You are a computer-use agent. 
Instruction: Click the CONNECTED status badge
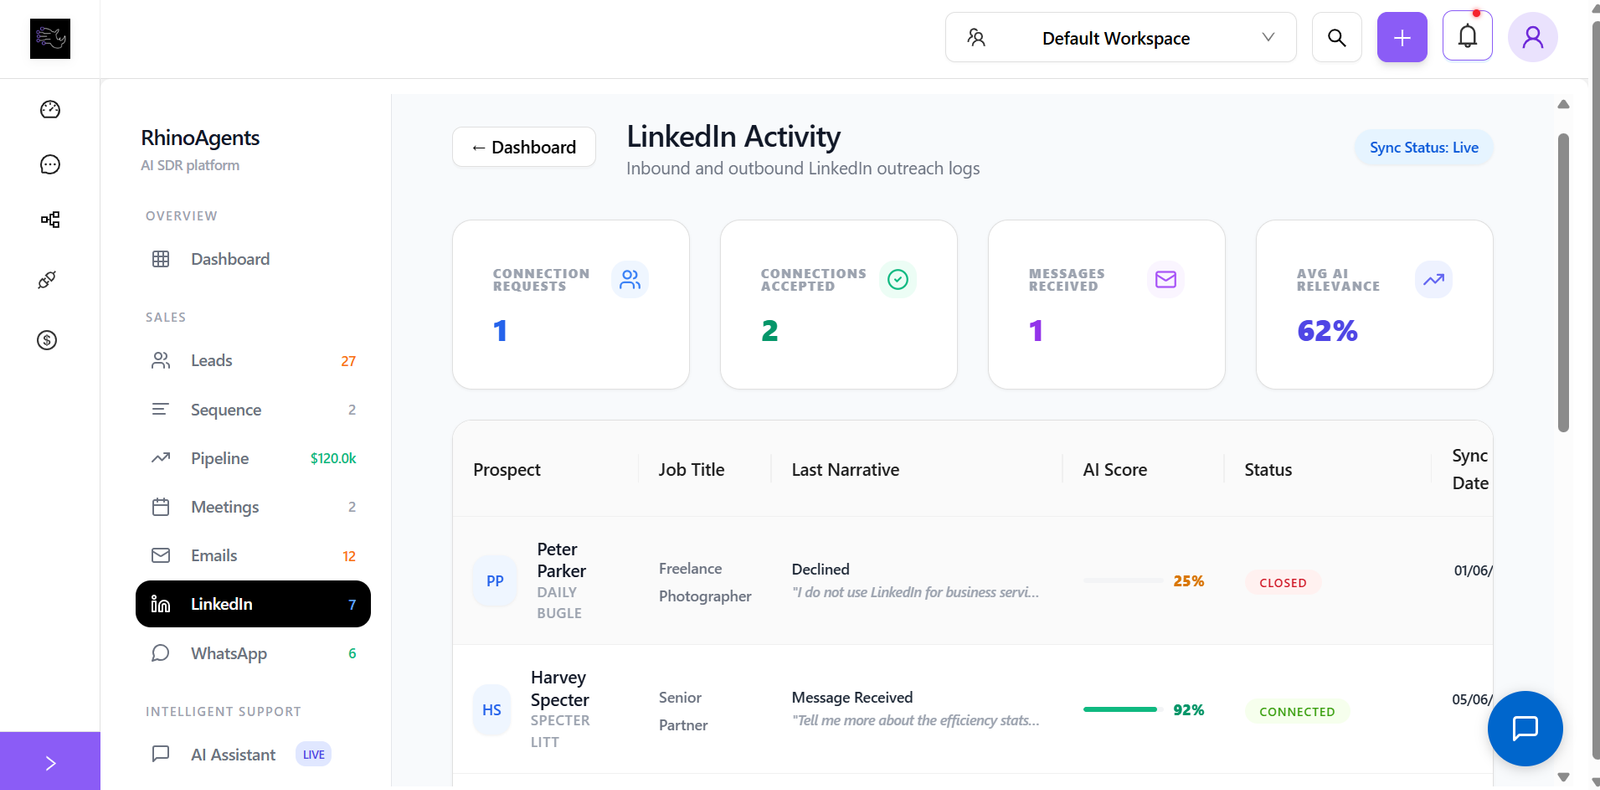[1297, 712]
